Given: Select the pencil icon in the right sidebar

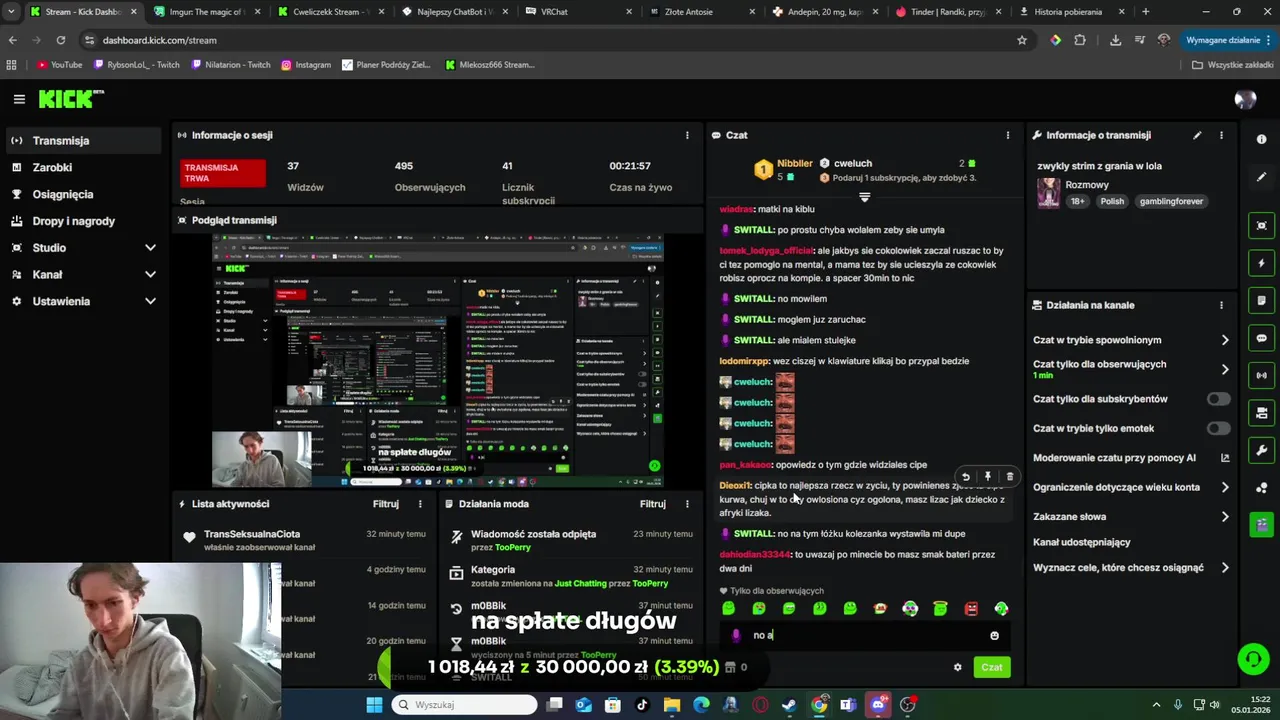Looking at the screenshot, I should 1261,177.
